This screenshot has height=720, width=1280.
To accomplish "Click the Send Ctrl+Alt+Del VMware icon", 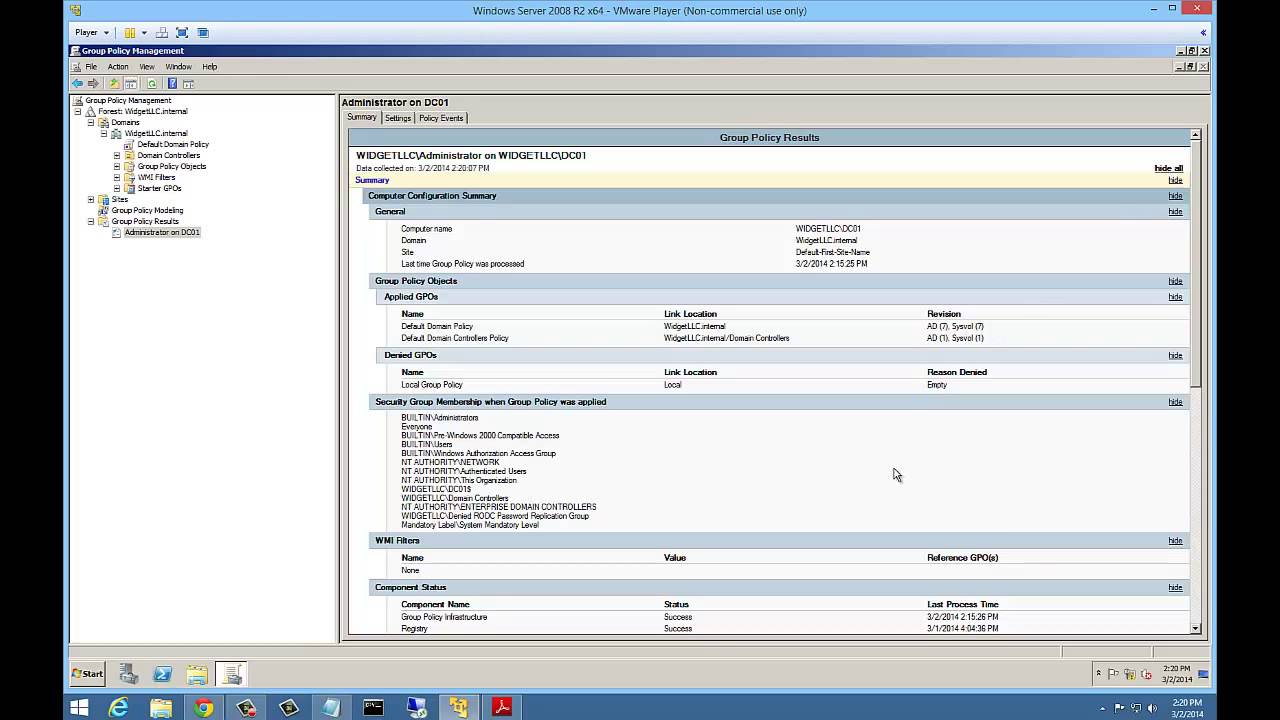I will click(162, 33).
